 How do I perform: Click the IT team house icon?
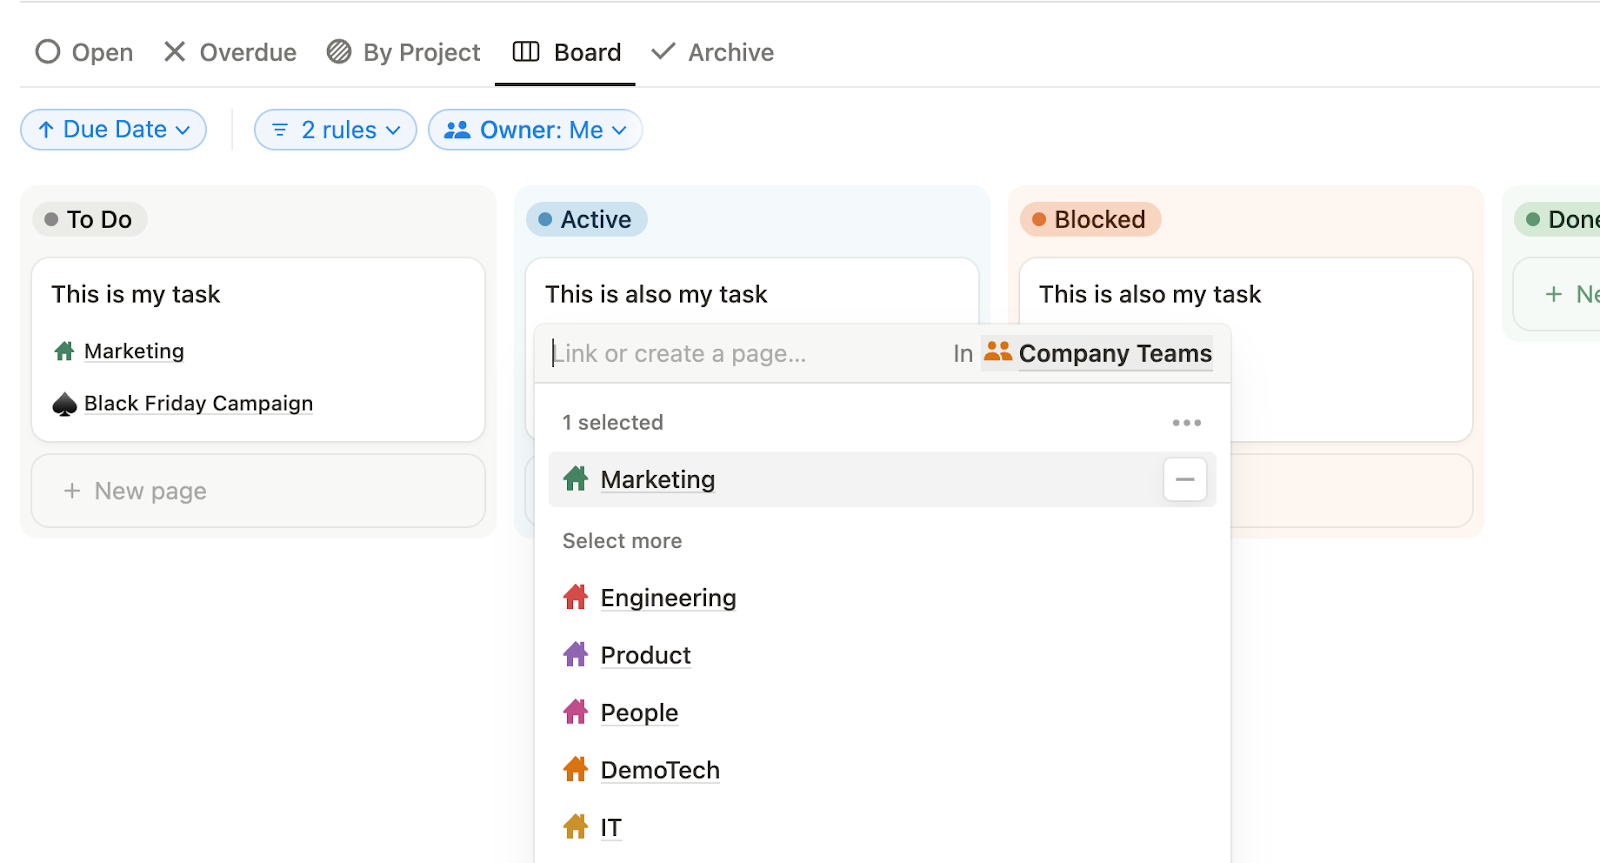click(x=575, y=827)
